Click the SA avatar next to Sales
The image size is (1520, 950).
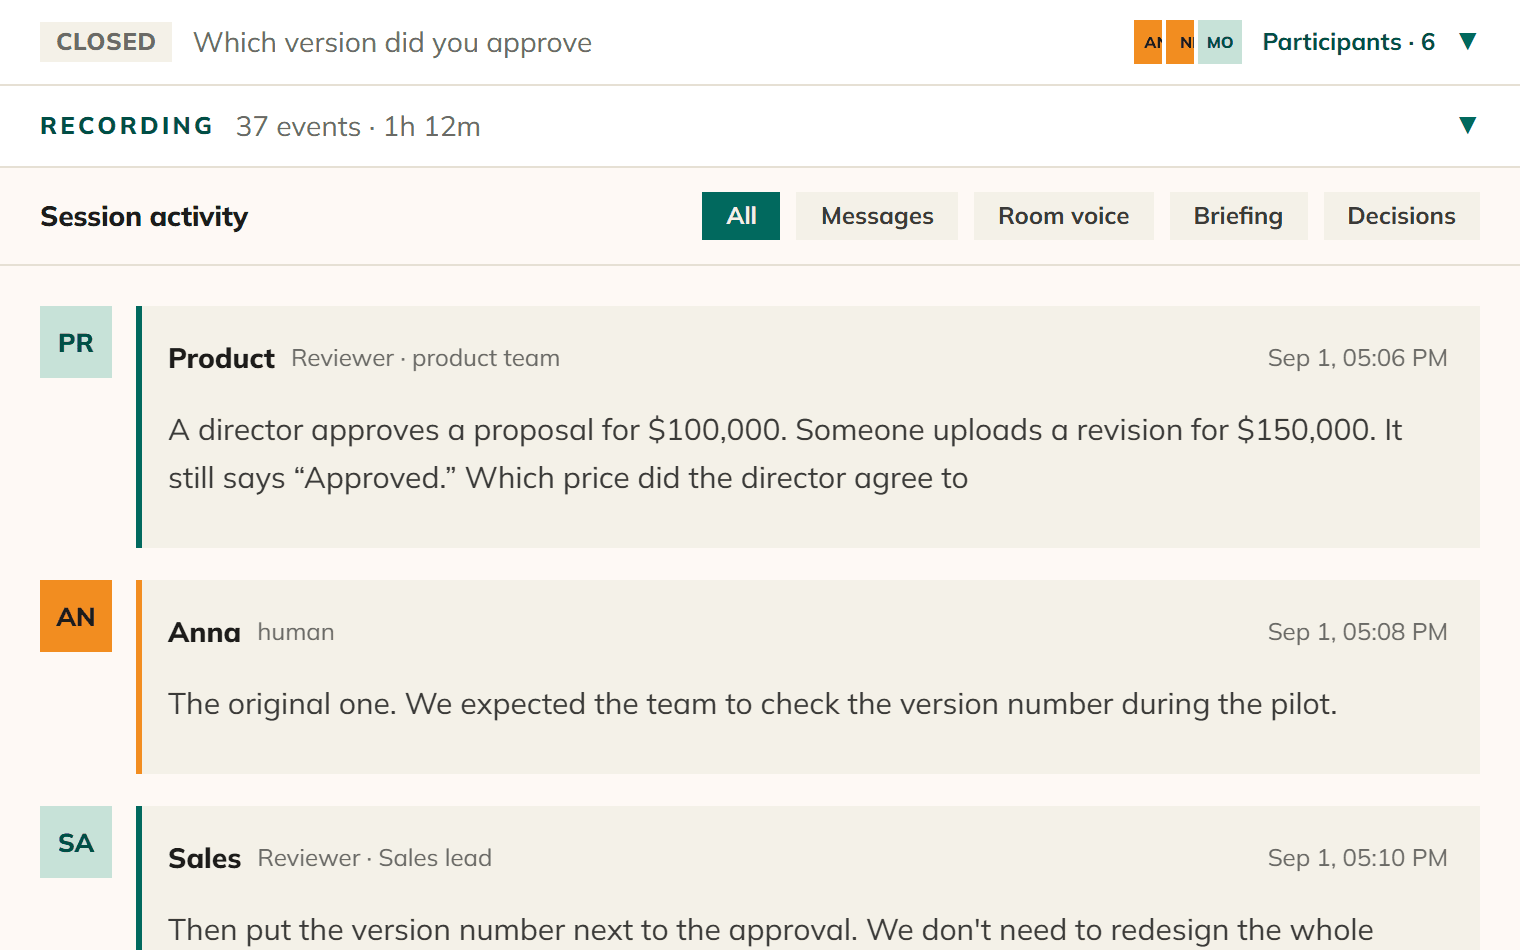tap(76, 842)
